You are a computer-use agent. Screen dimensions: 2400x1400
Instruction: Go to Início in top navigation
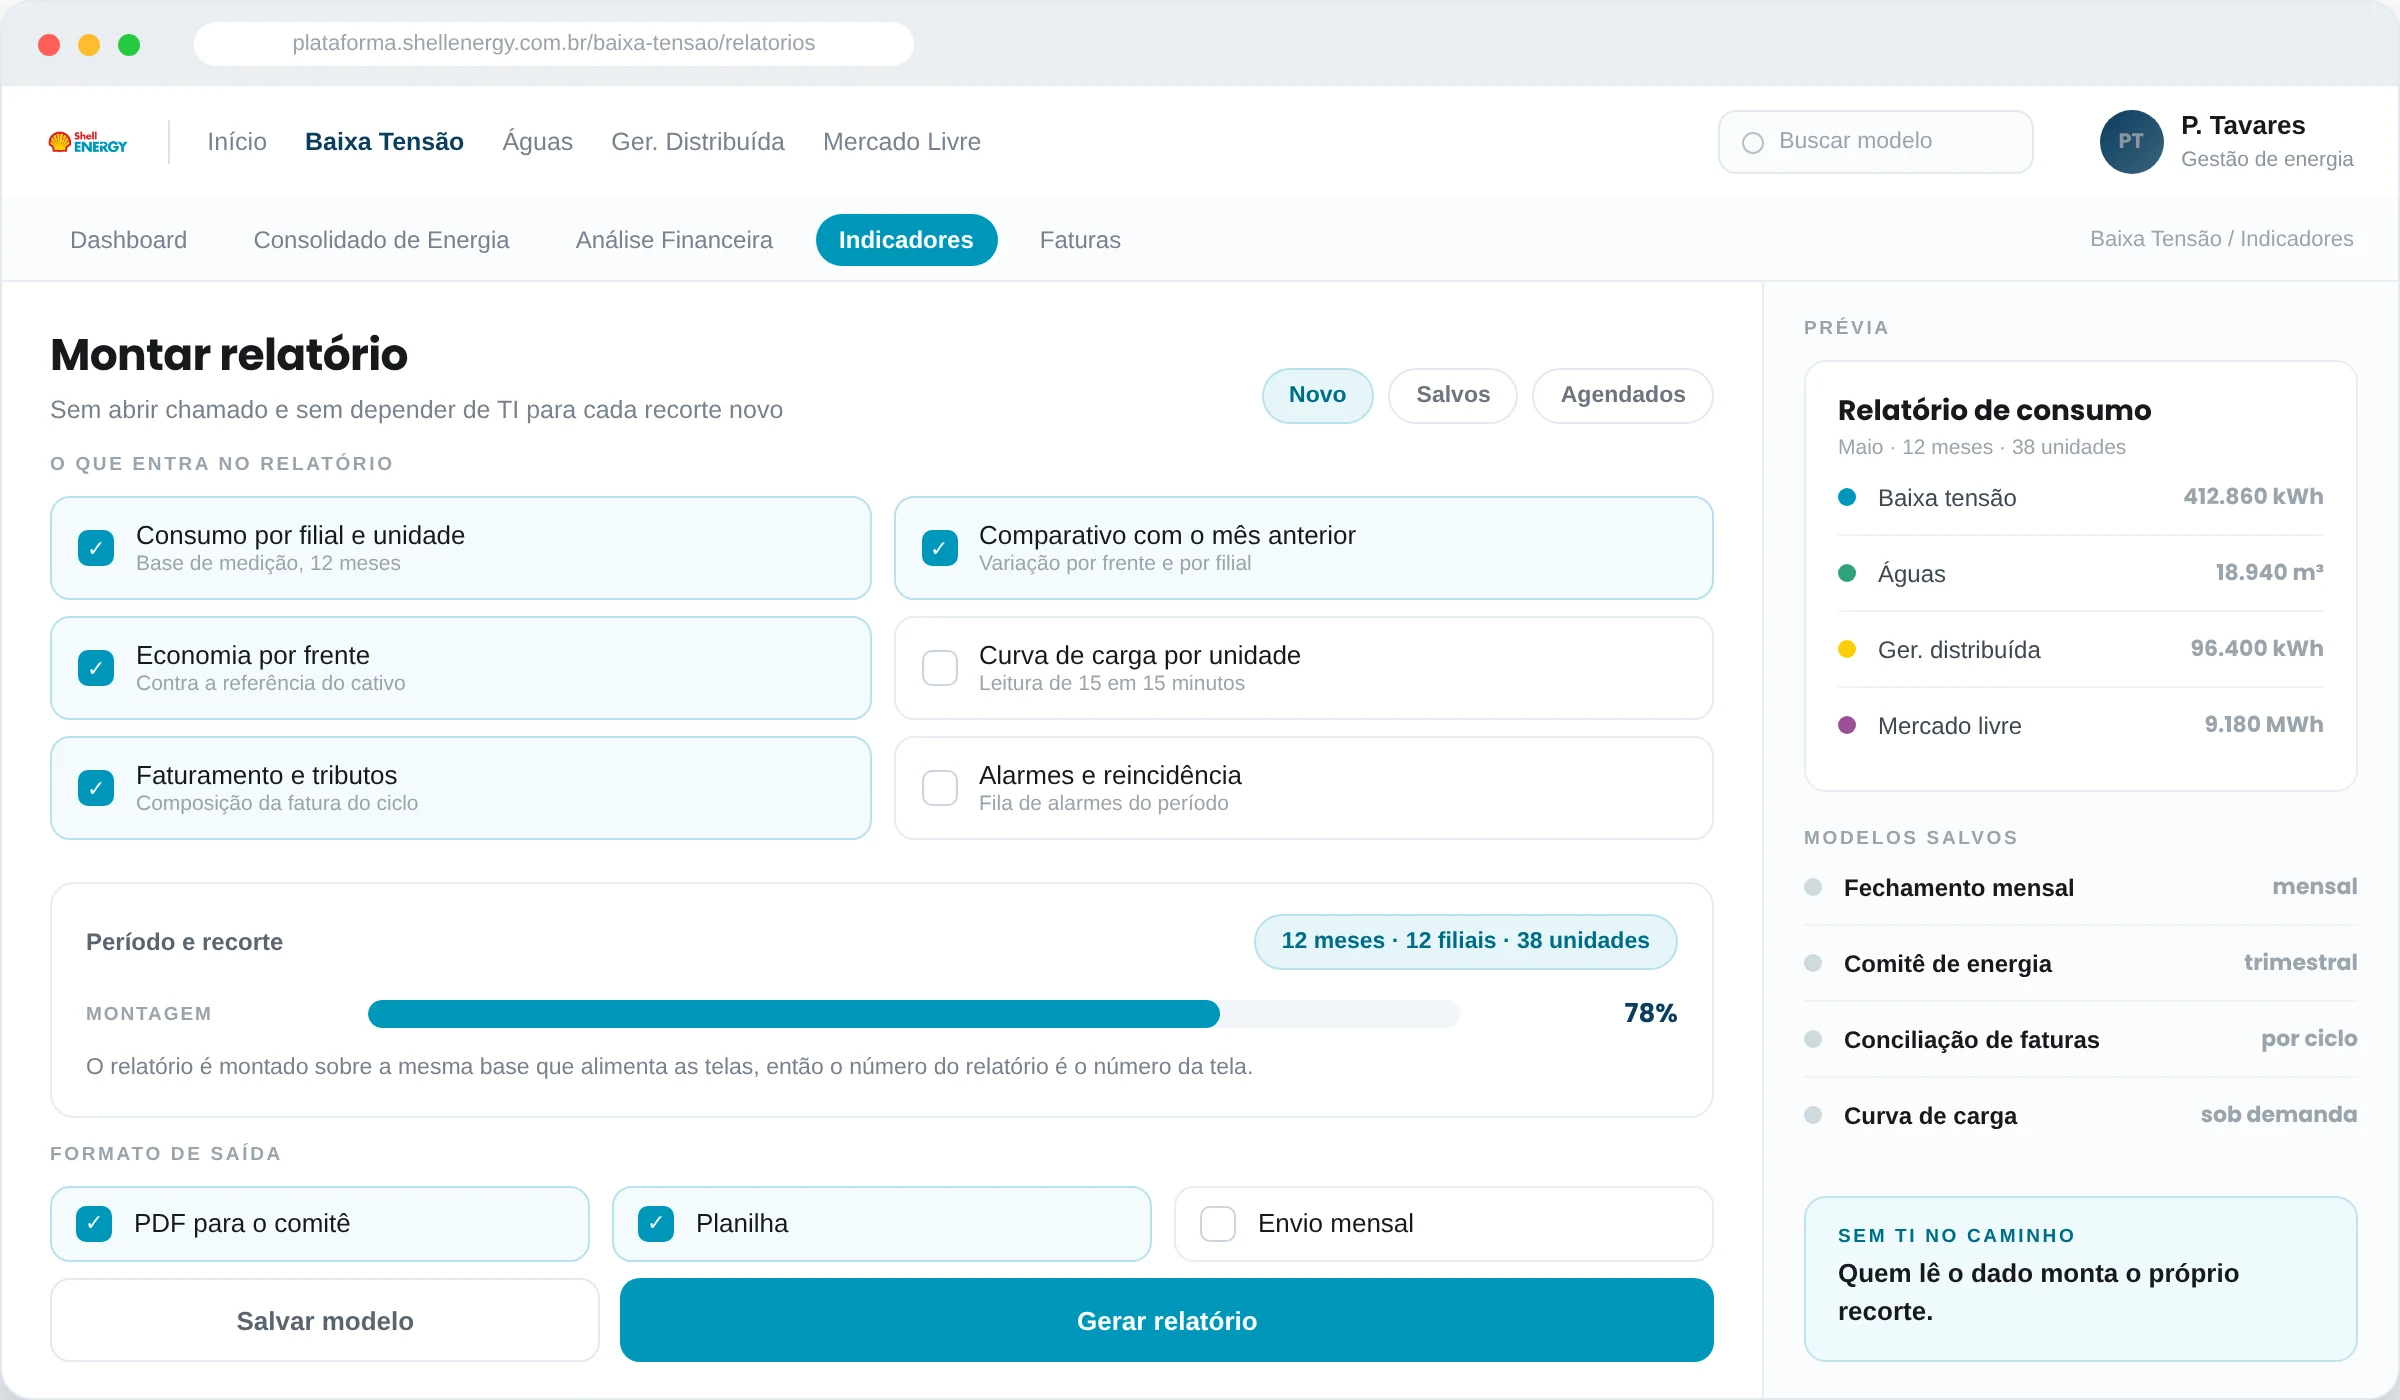pyautogui.click(x=237, y=142)
